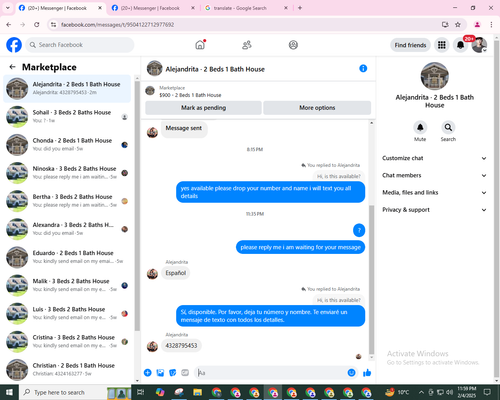This screenshot has height=400, width=500.
Task: Open Alejandrita conversation in the list
Action: (x=67, y=88)
